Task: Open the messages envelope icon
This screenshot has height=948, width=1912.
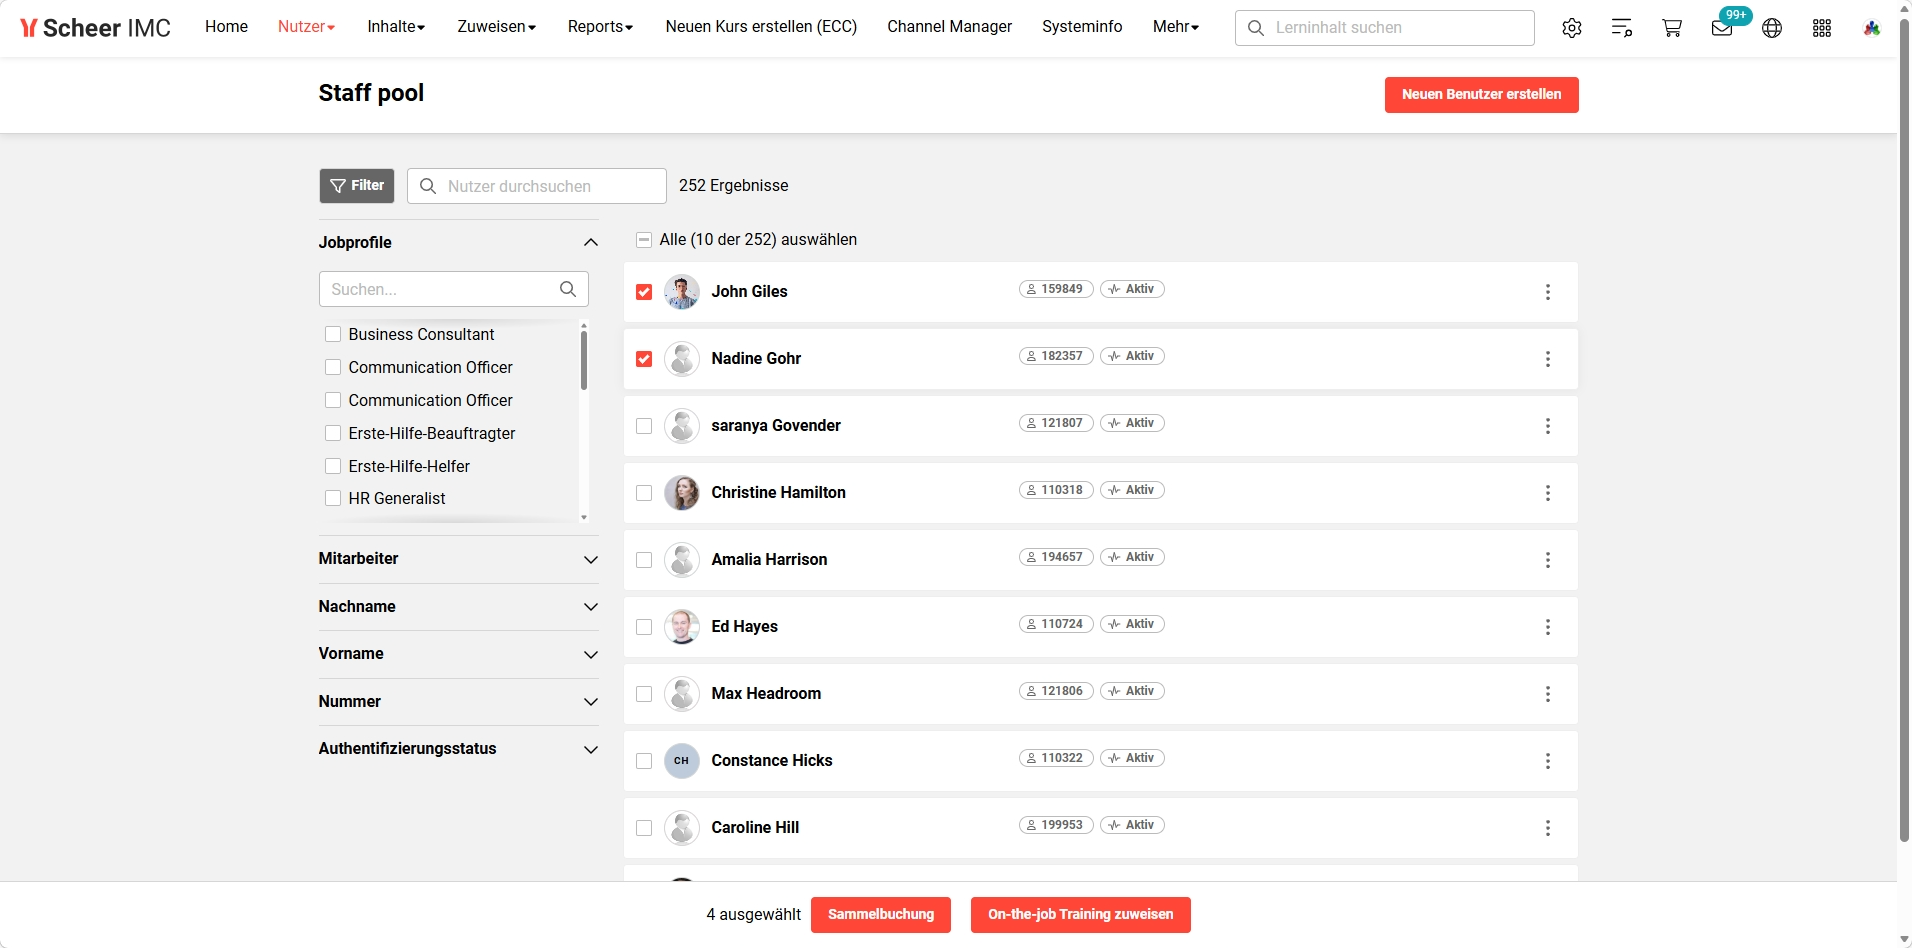Action: pos(1722,28)
